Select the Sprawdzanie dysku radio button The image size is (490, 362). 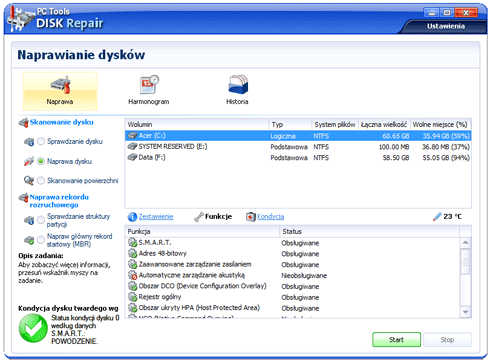click(x=41, y=141)
